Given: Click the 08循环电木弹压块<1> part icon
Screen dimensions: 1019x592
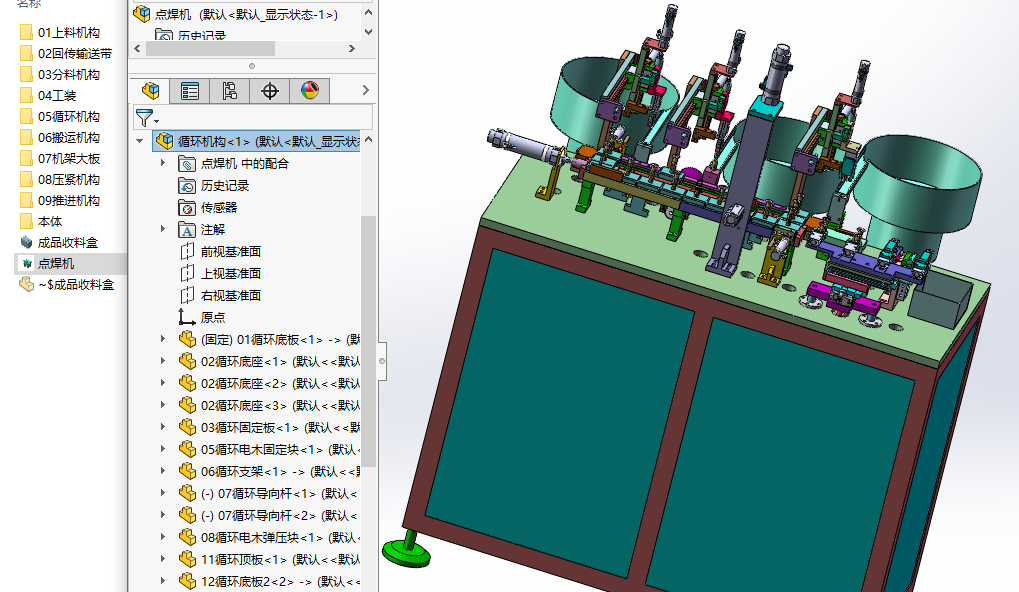Looking at the screenshot, I should [187, 537].
